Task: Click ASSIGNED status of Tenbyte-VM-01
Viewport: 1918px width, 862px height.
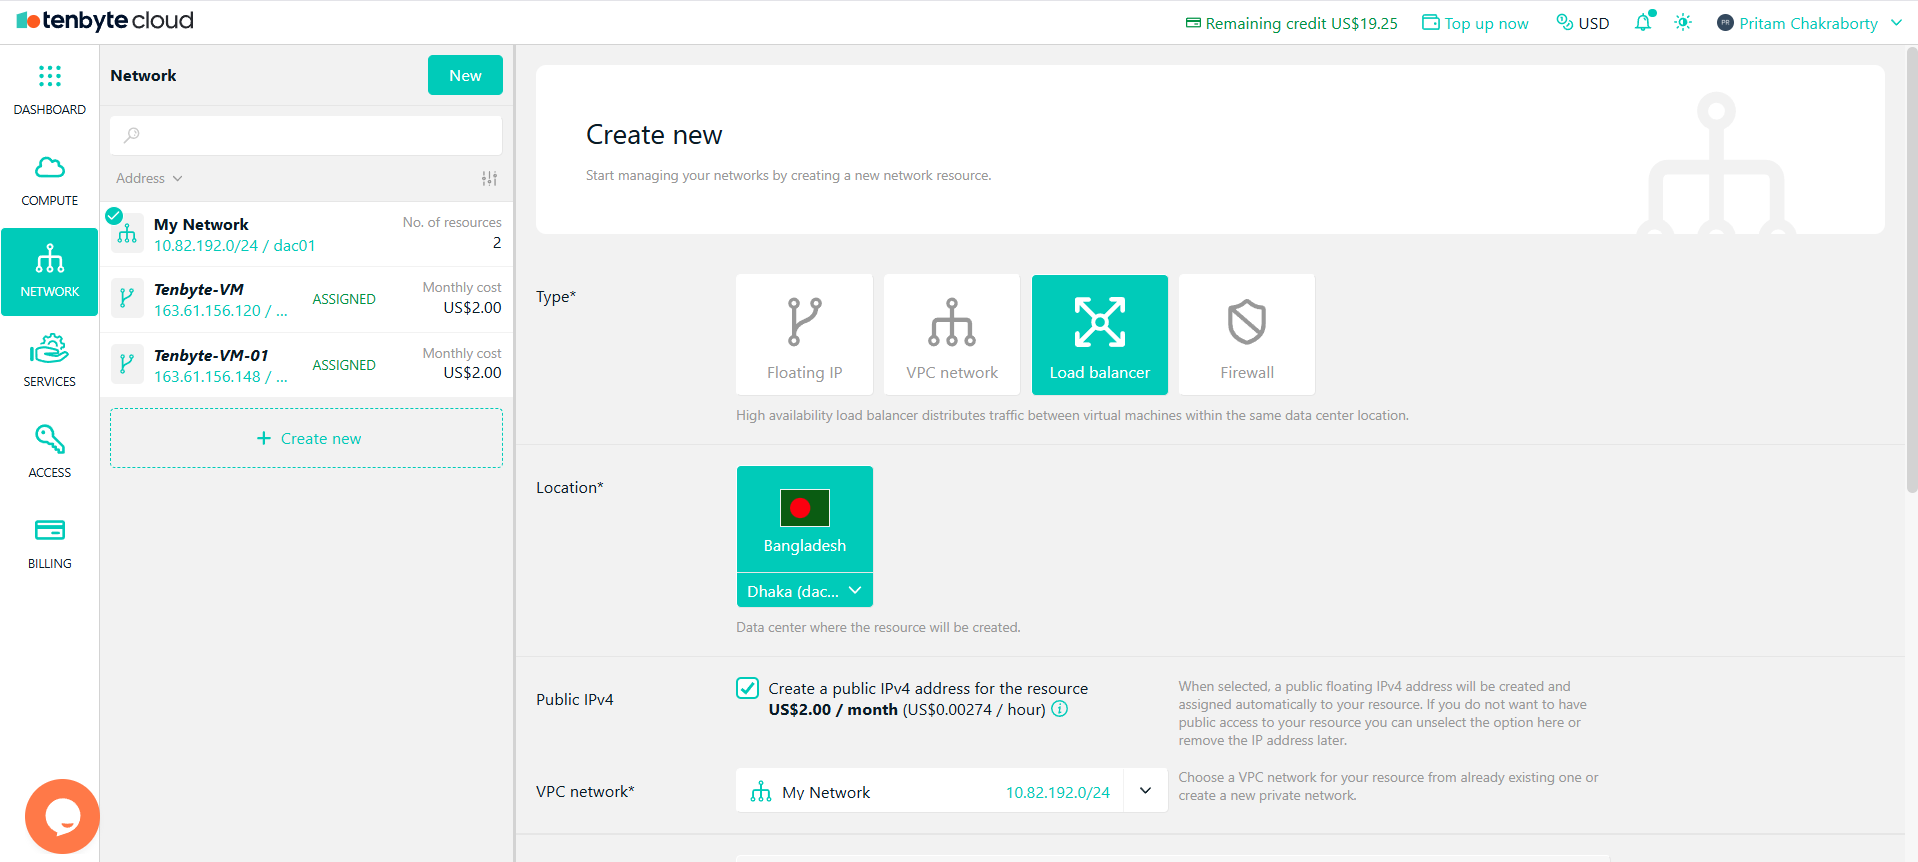Action: (x=344, y=365)
